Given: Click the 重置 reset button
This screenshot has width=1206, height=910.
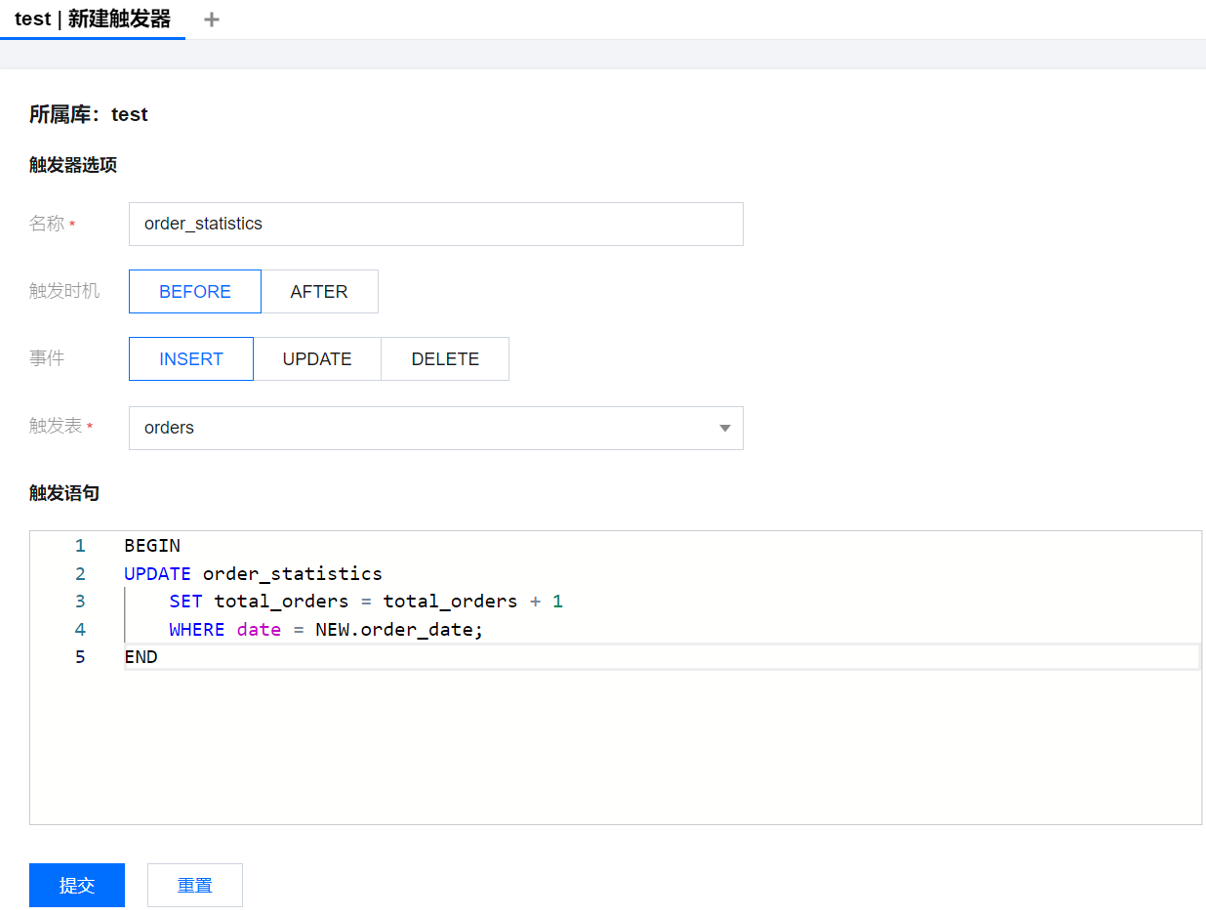Looking at the screenshot, I should point(195,885).
